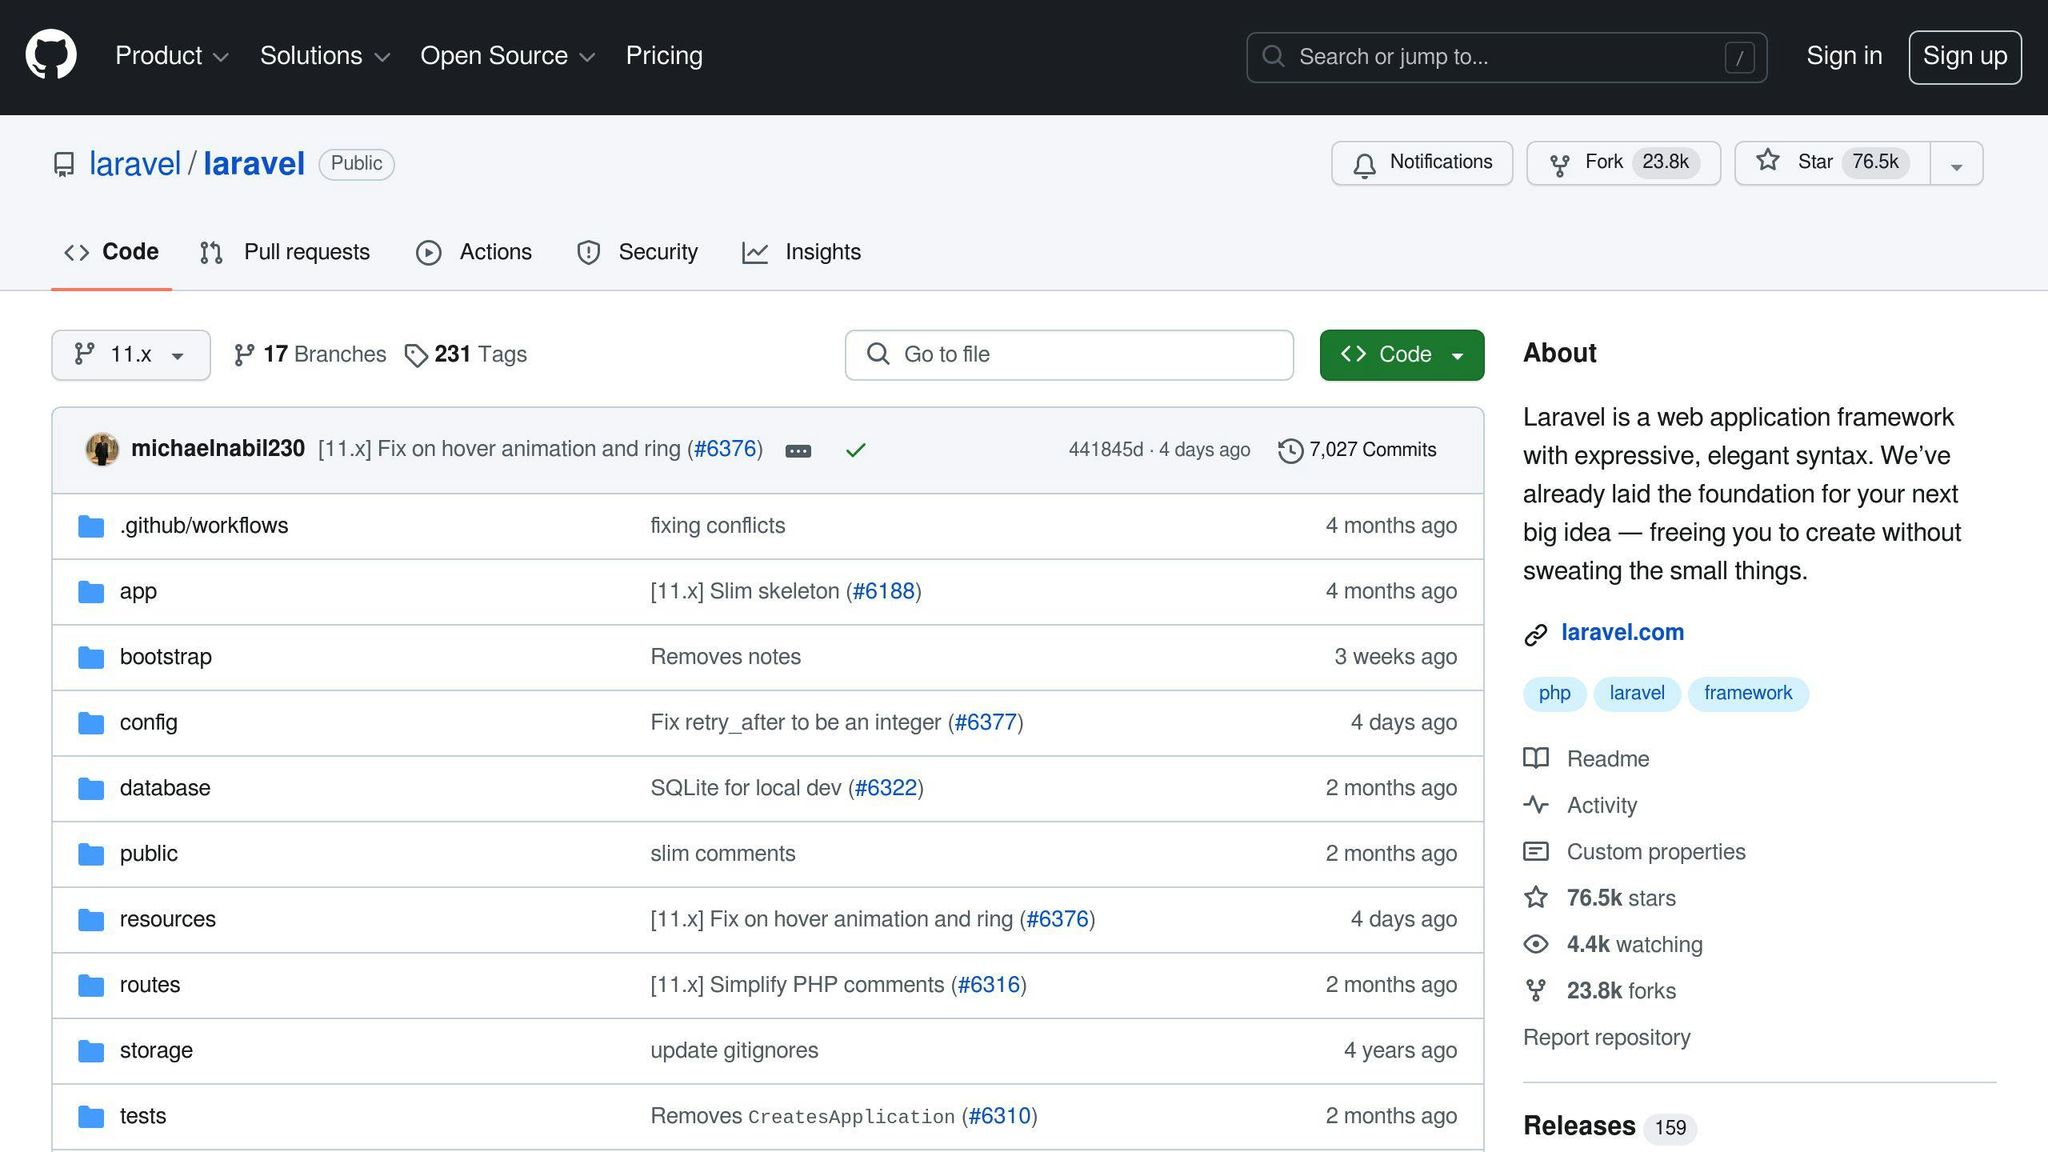Select the php topic tag
This screenshot has height=1152, width=2048.
click(x=1554, y=693)
